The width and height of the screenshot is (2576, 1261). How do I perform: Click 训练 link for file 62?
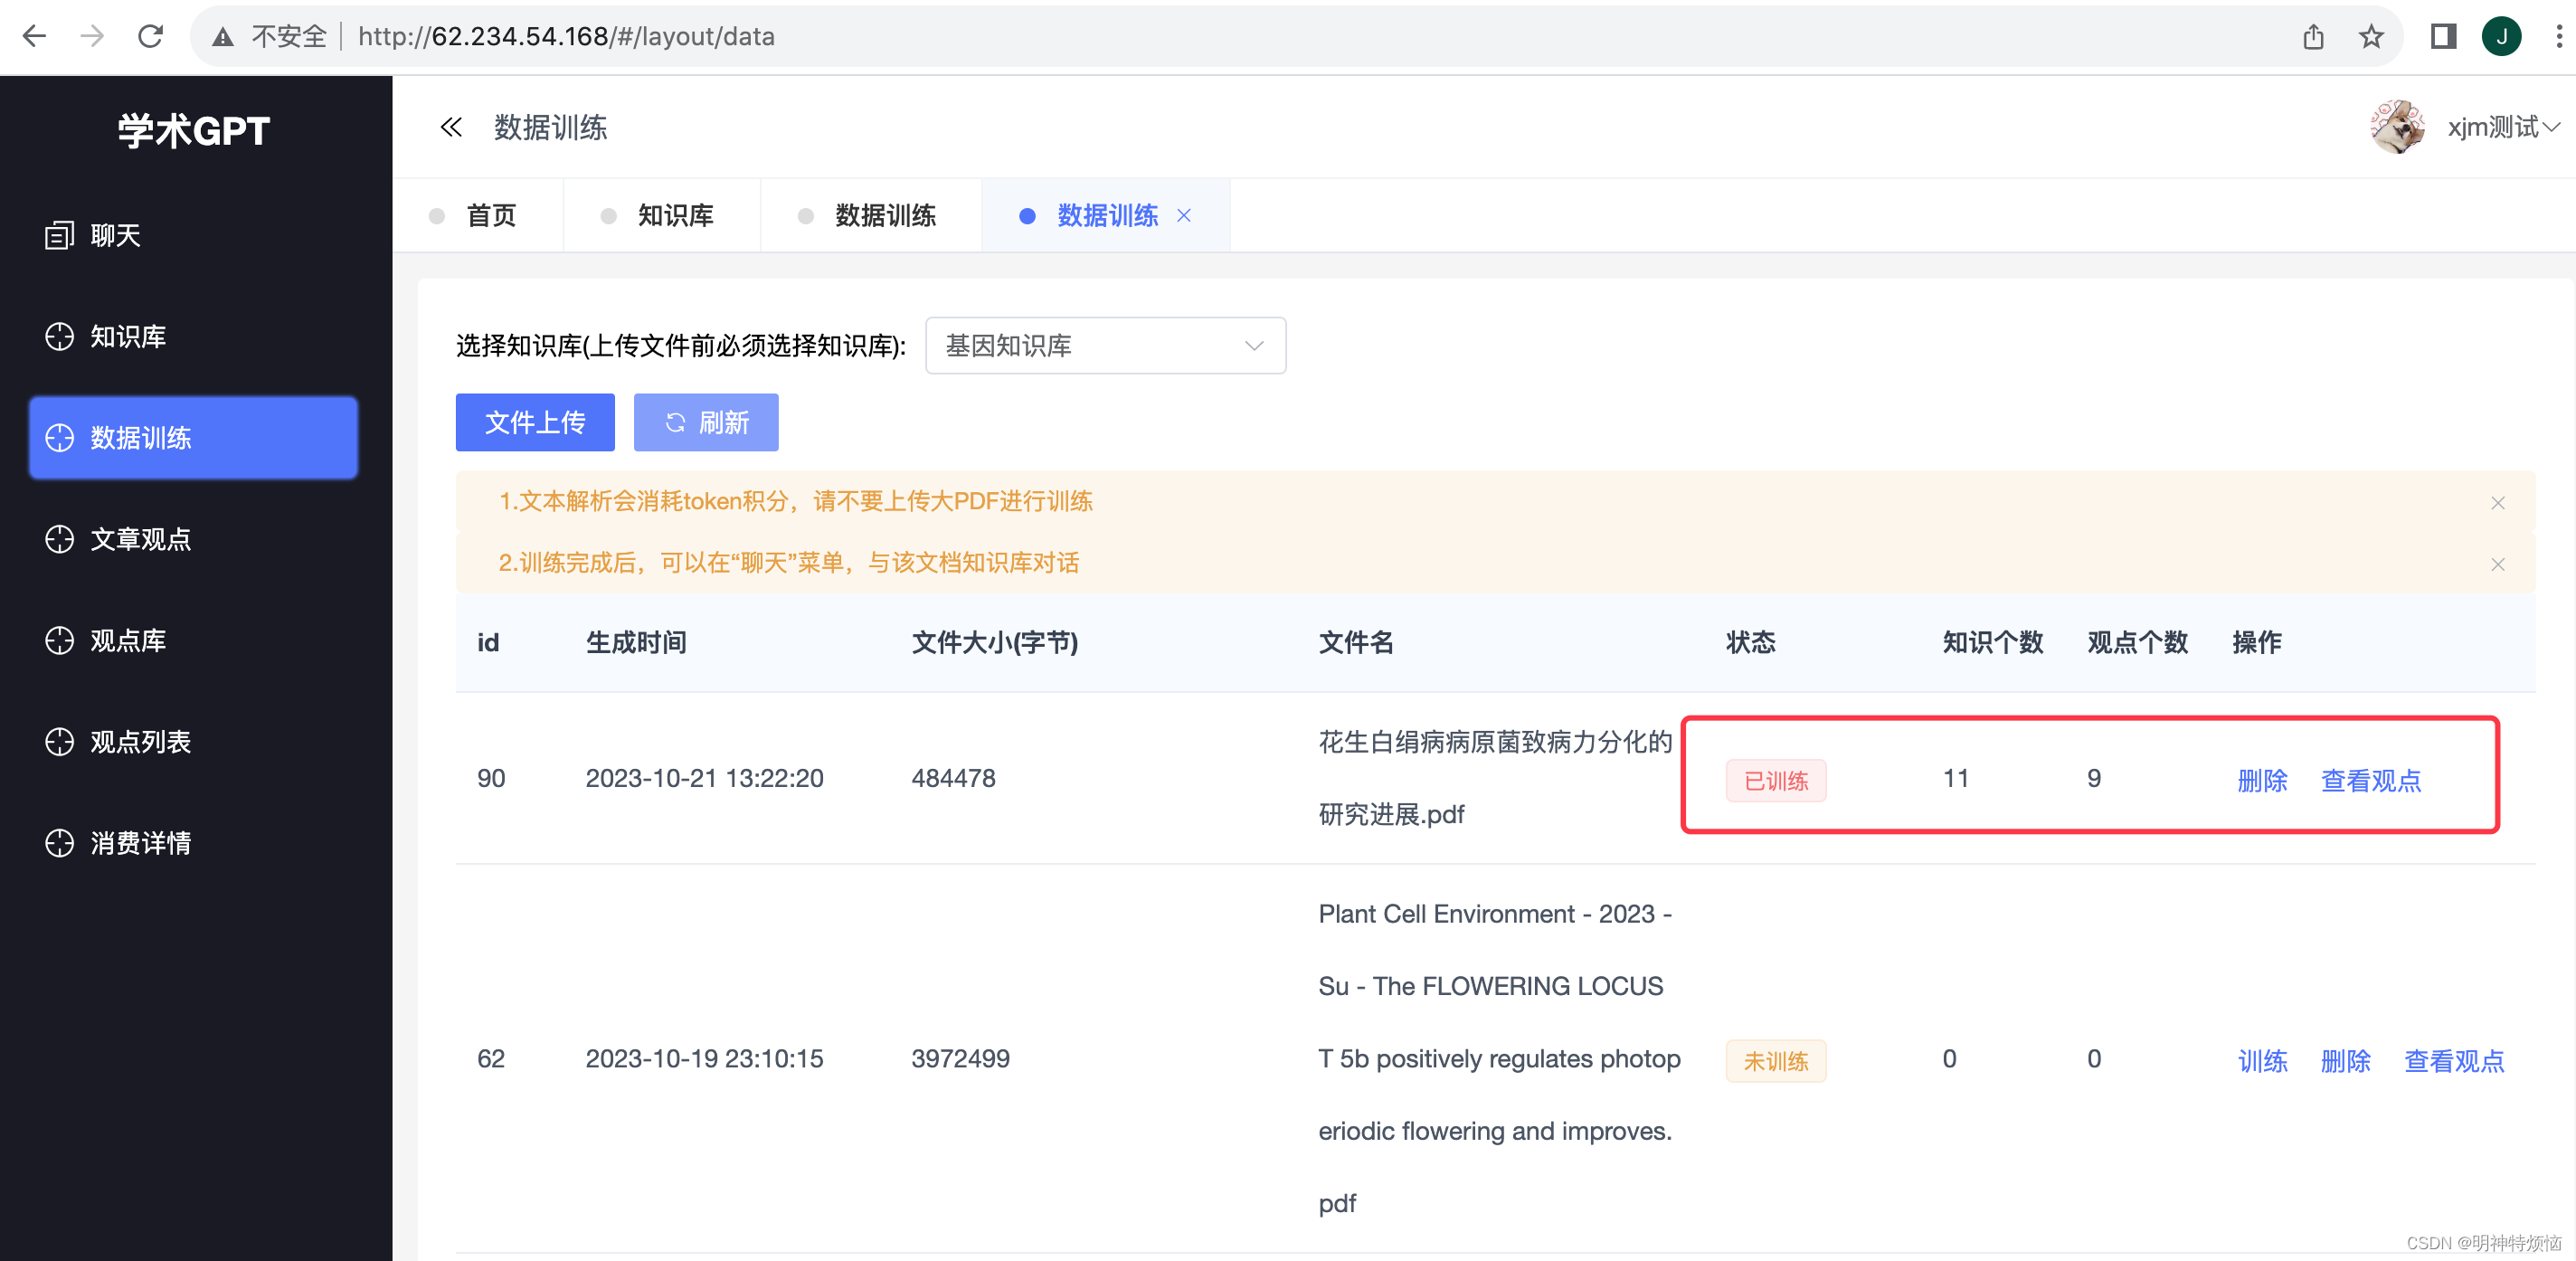pyautogui.click(x=2262, y=1060)
